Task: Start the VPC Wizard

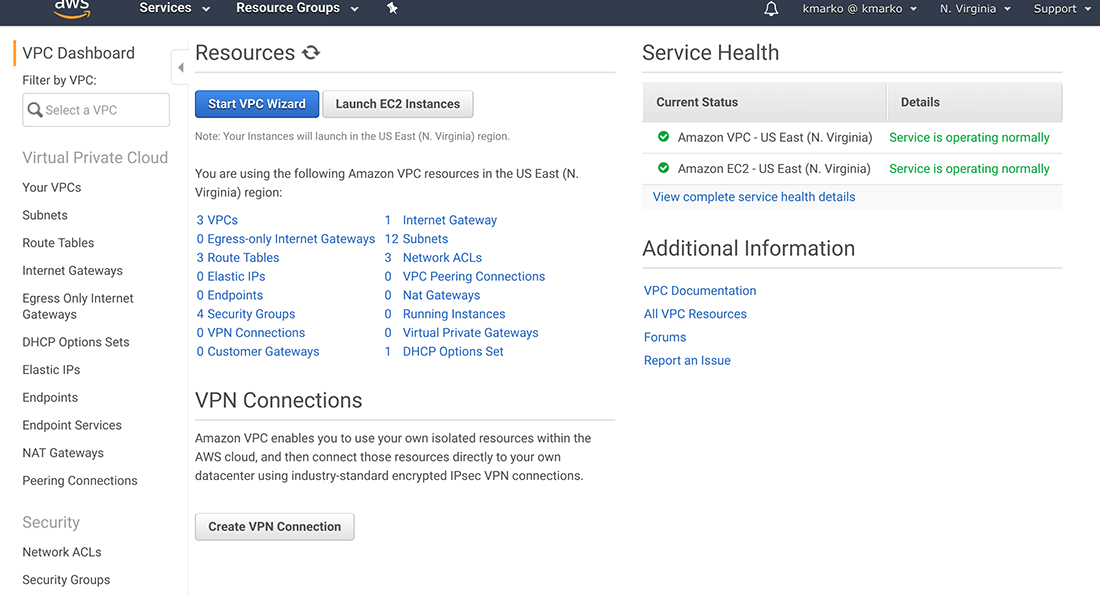Action: 256,103
